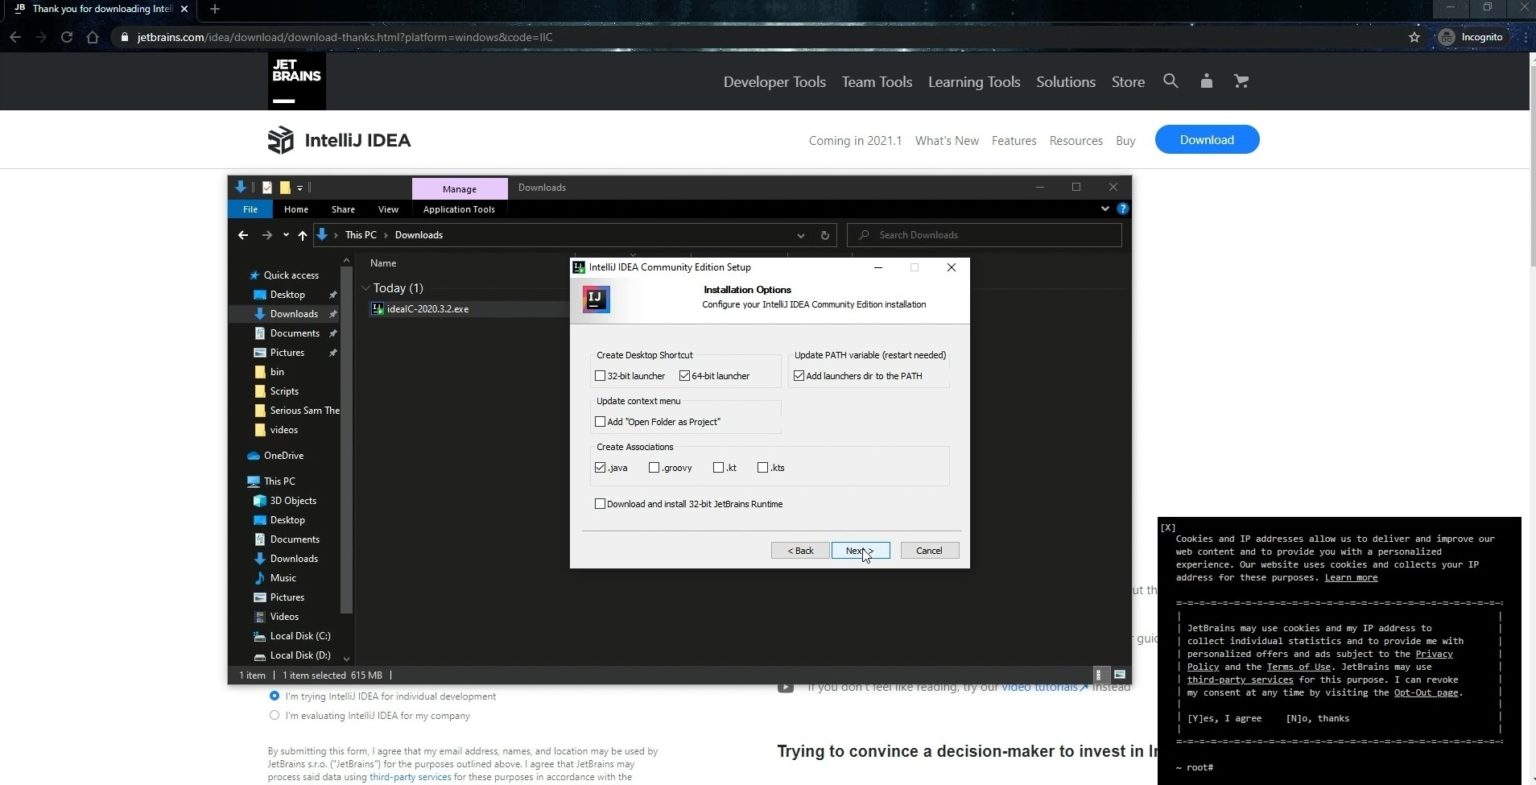Click the chevron after 'This PC' in address bar
Viewport: 1536px width, 785px height.
coord(386,235)
